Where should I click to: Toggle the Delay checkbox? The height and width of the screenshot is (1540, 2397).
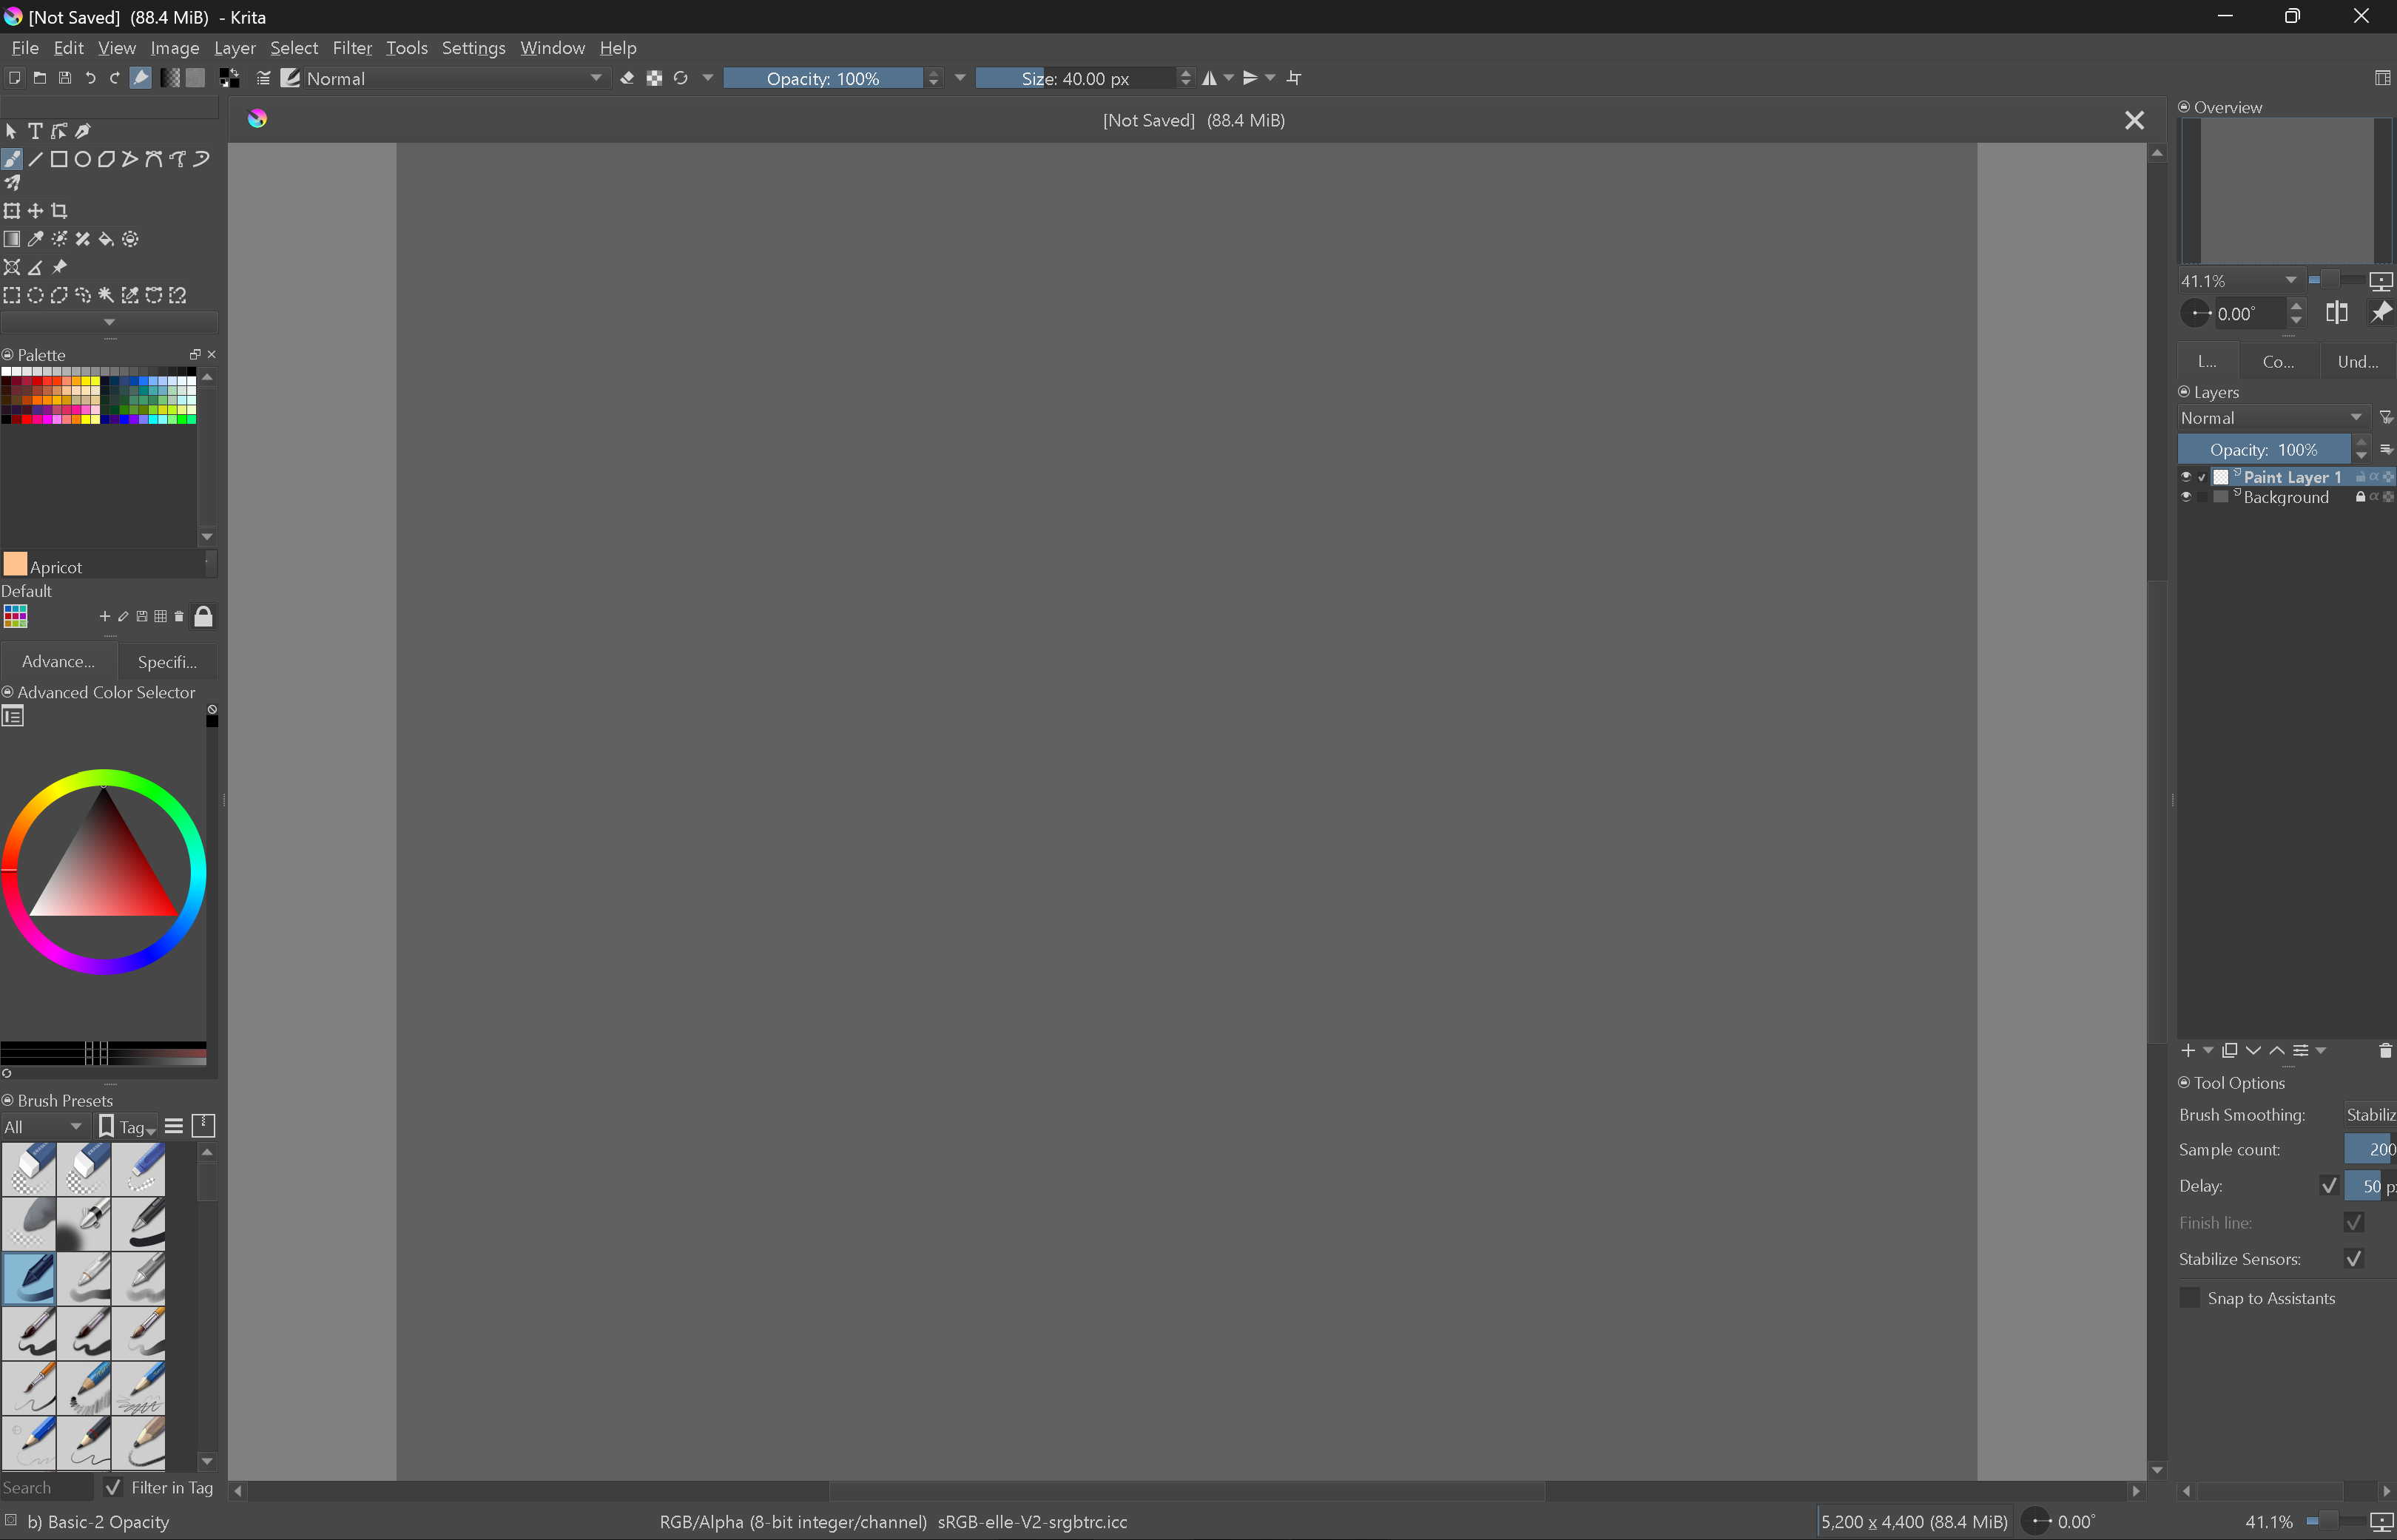2329,1186
